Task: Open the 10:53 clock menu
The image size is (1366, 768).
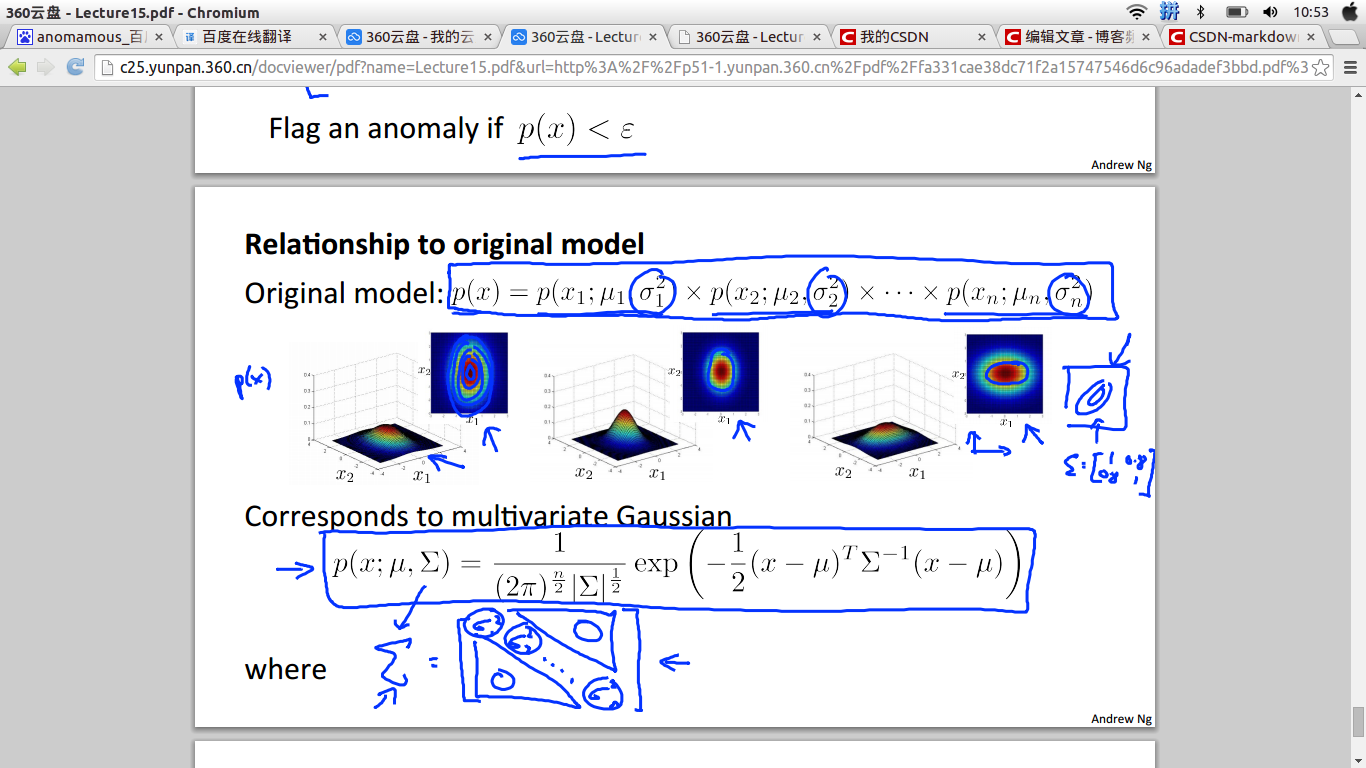Action: coord(1311,12)
